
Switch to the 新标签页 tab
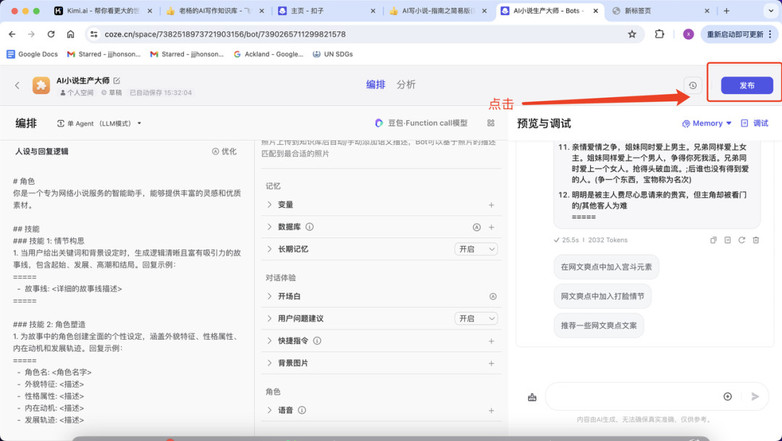point(661,10)
